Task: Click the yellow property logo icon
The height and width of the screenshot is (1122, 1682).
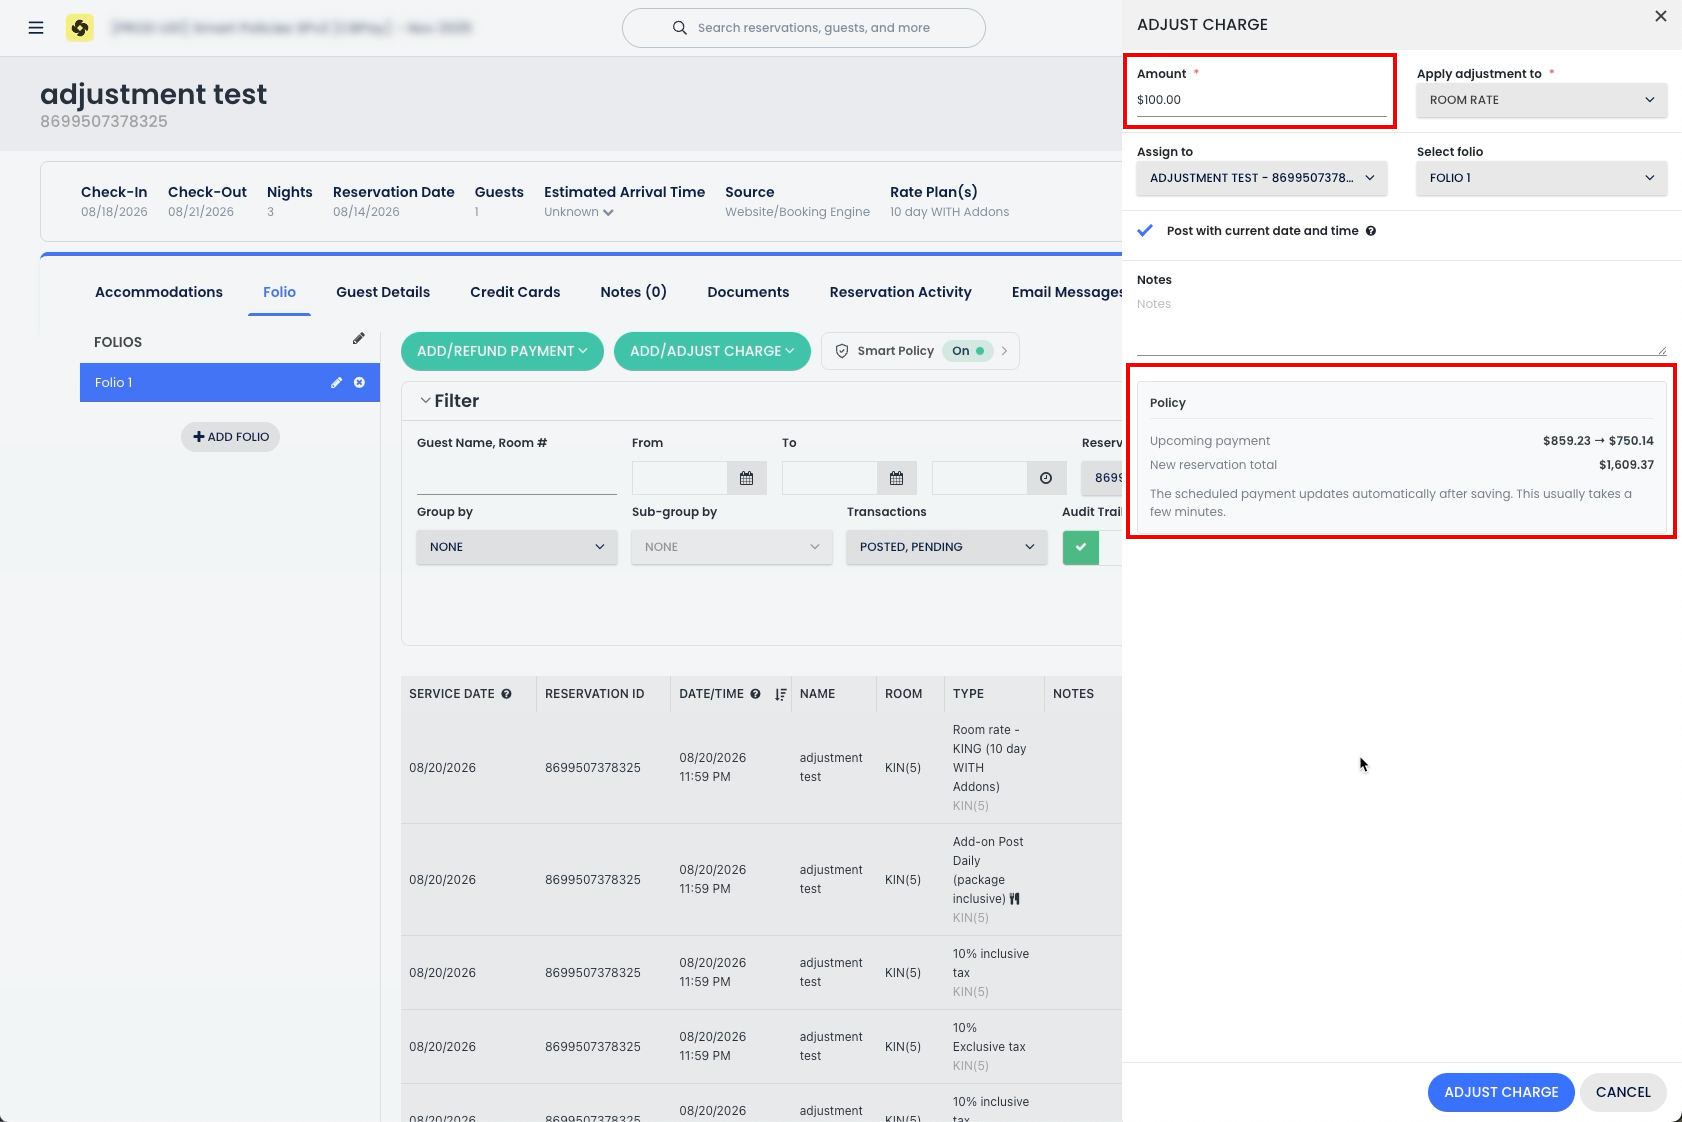Action: [80, 28]
